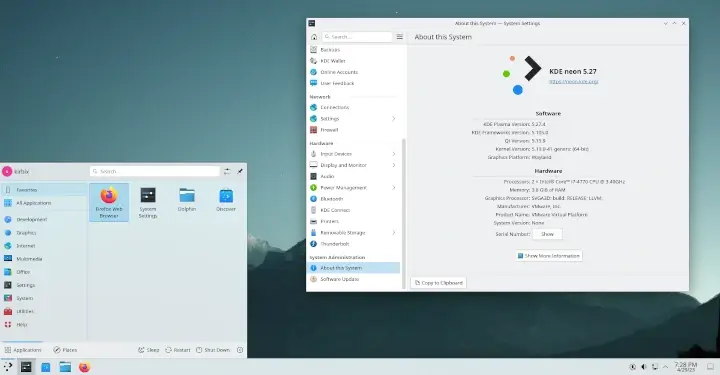Choose Internet category in application launcher
The width and height of the screenshot is (720, 375).
[44, 246]
